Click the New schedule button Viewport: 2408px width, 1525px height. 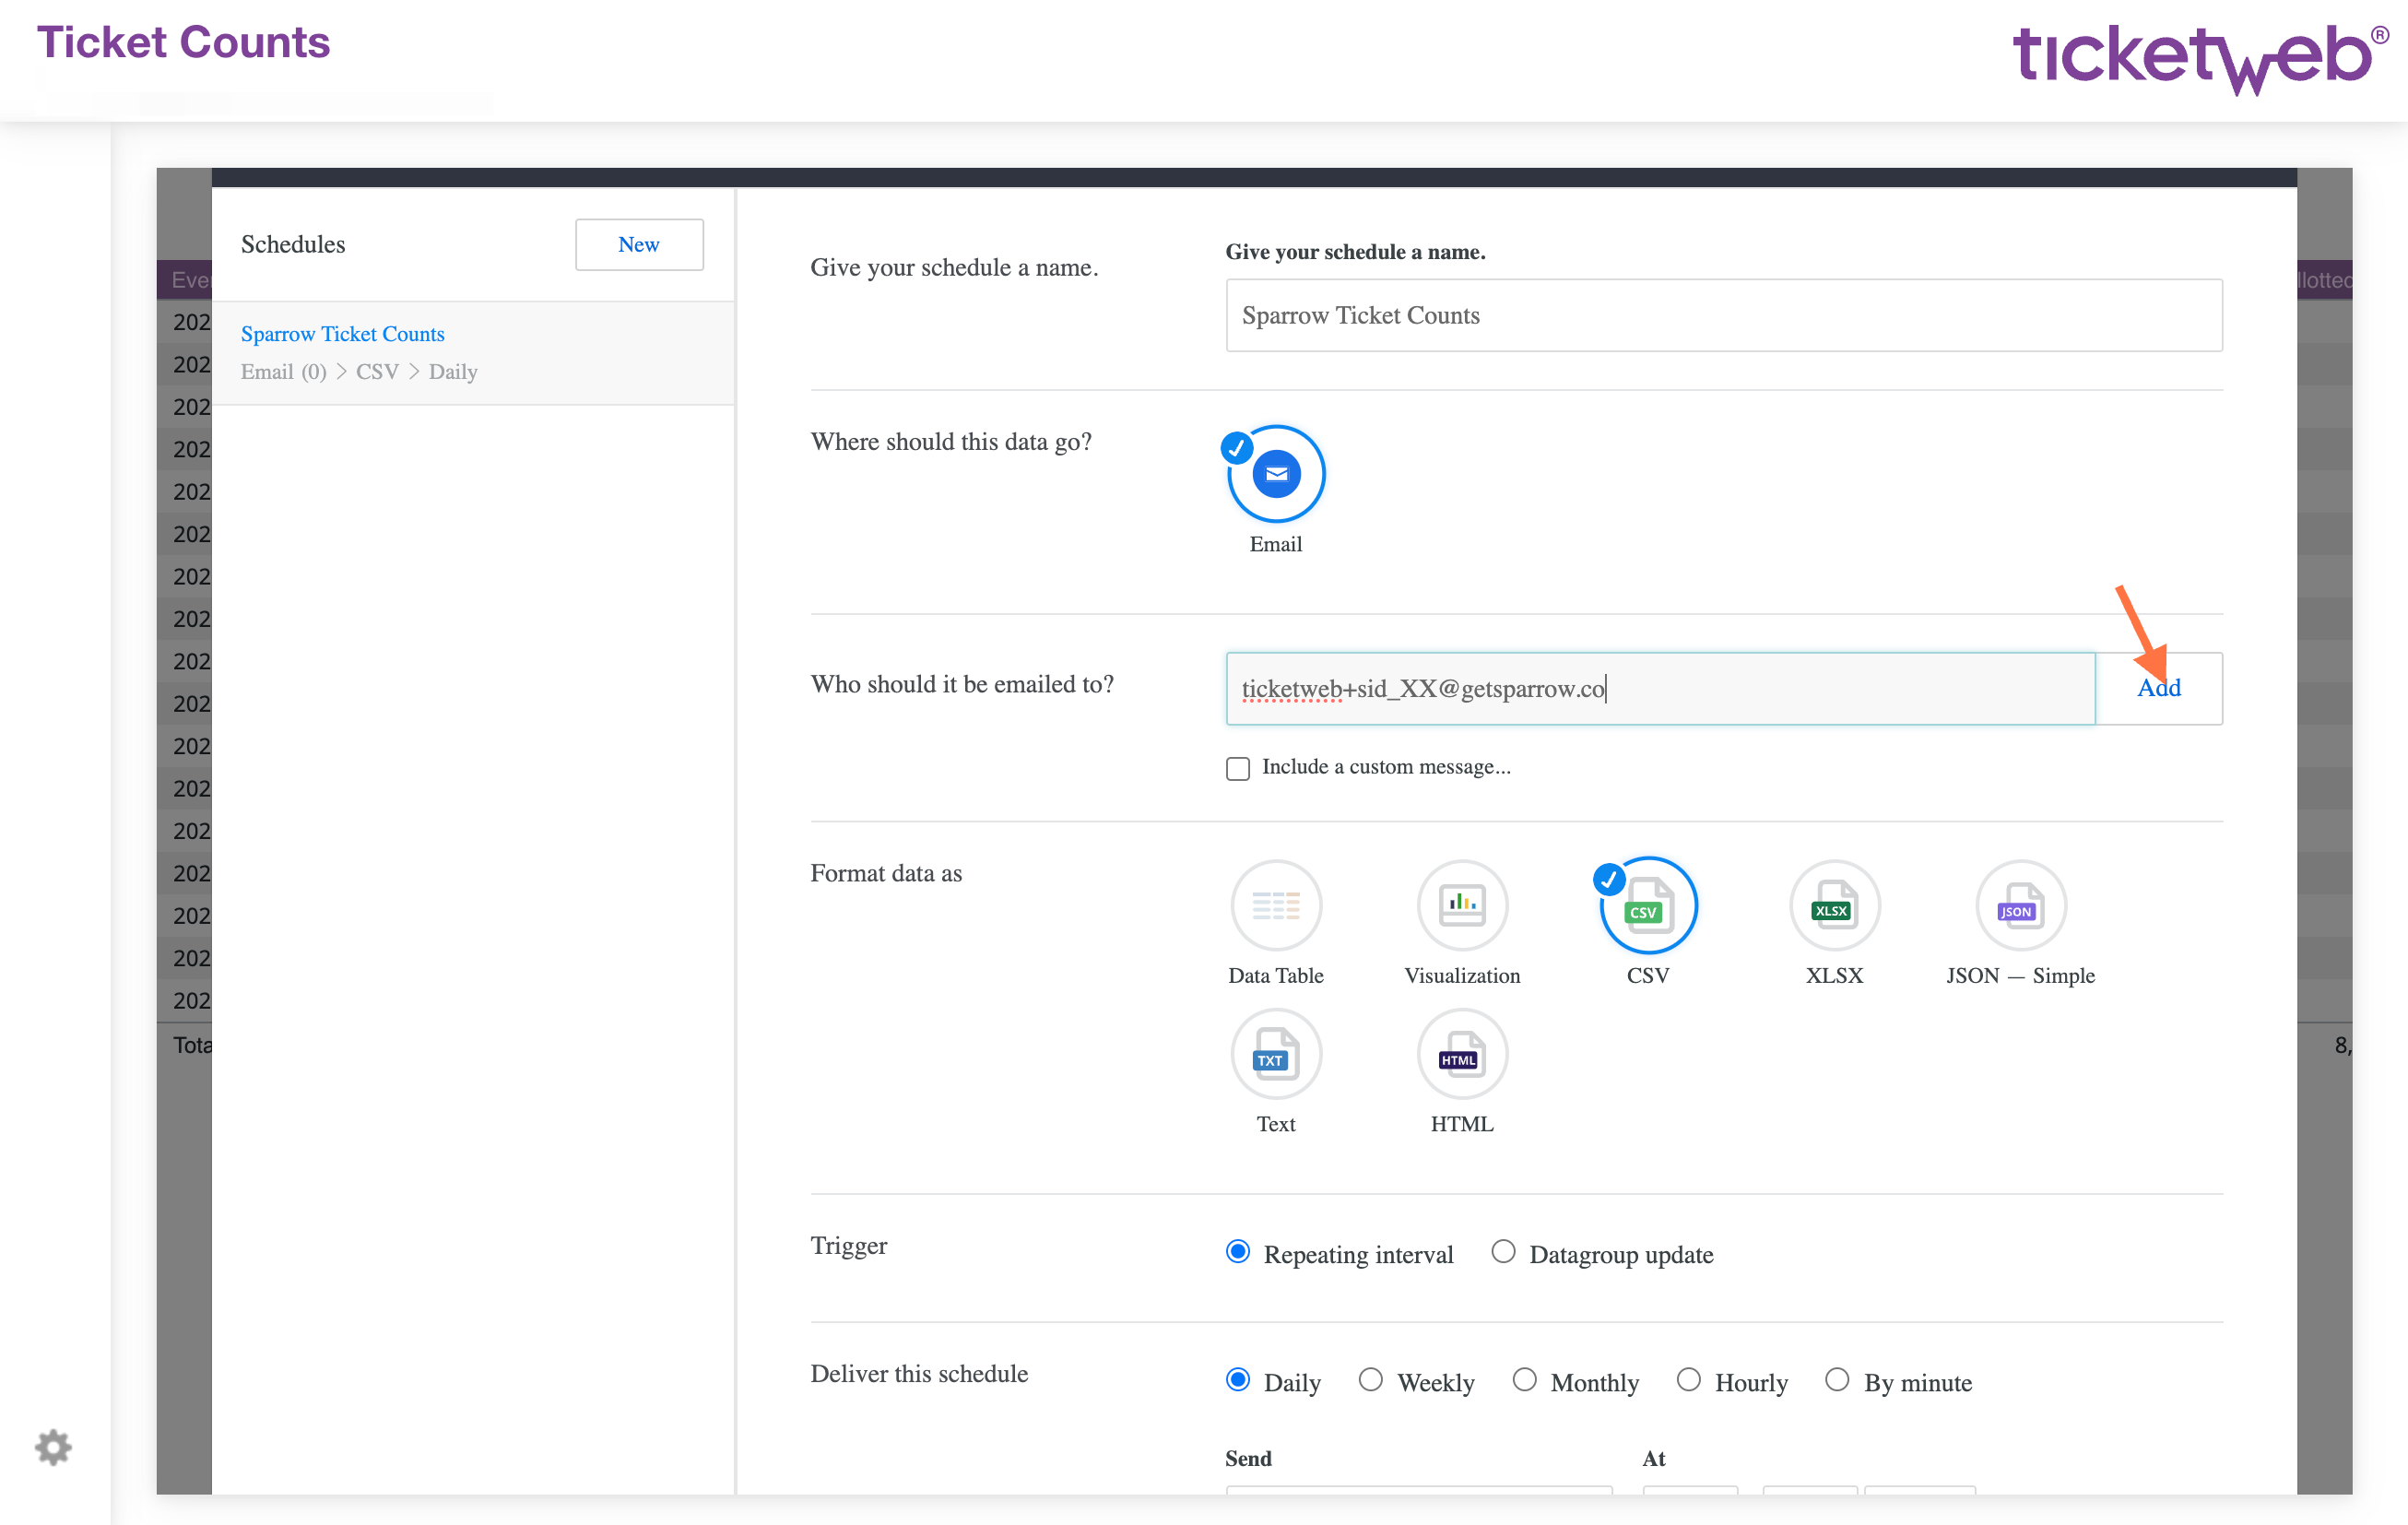639,244
